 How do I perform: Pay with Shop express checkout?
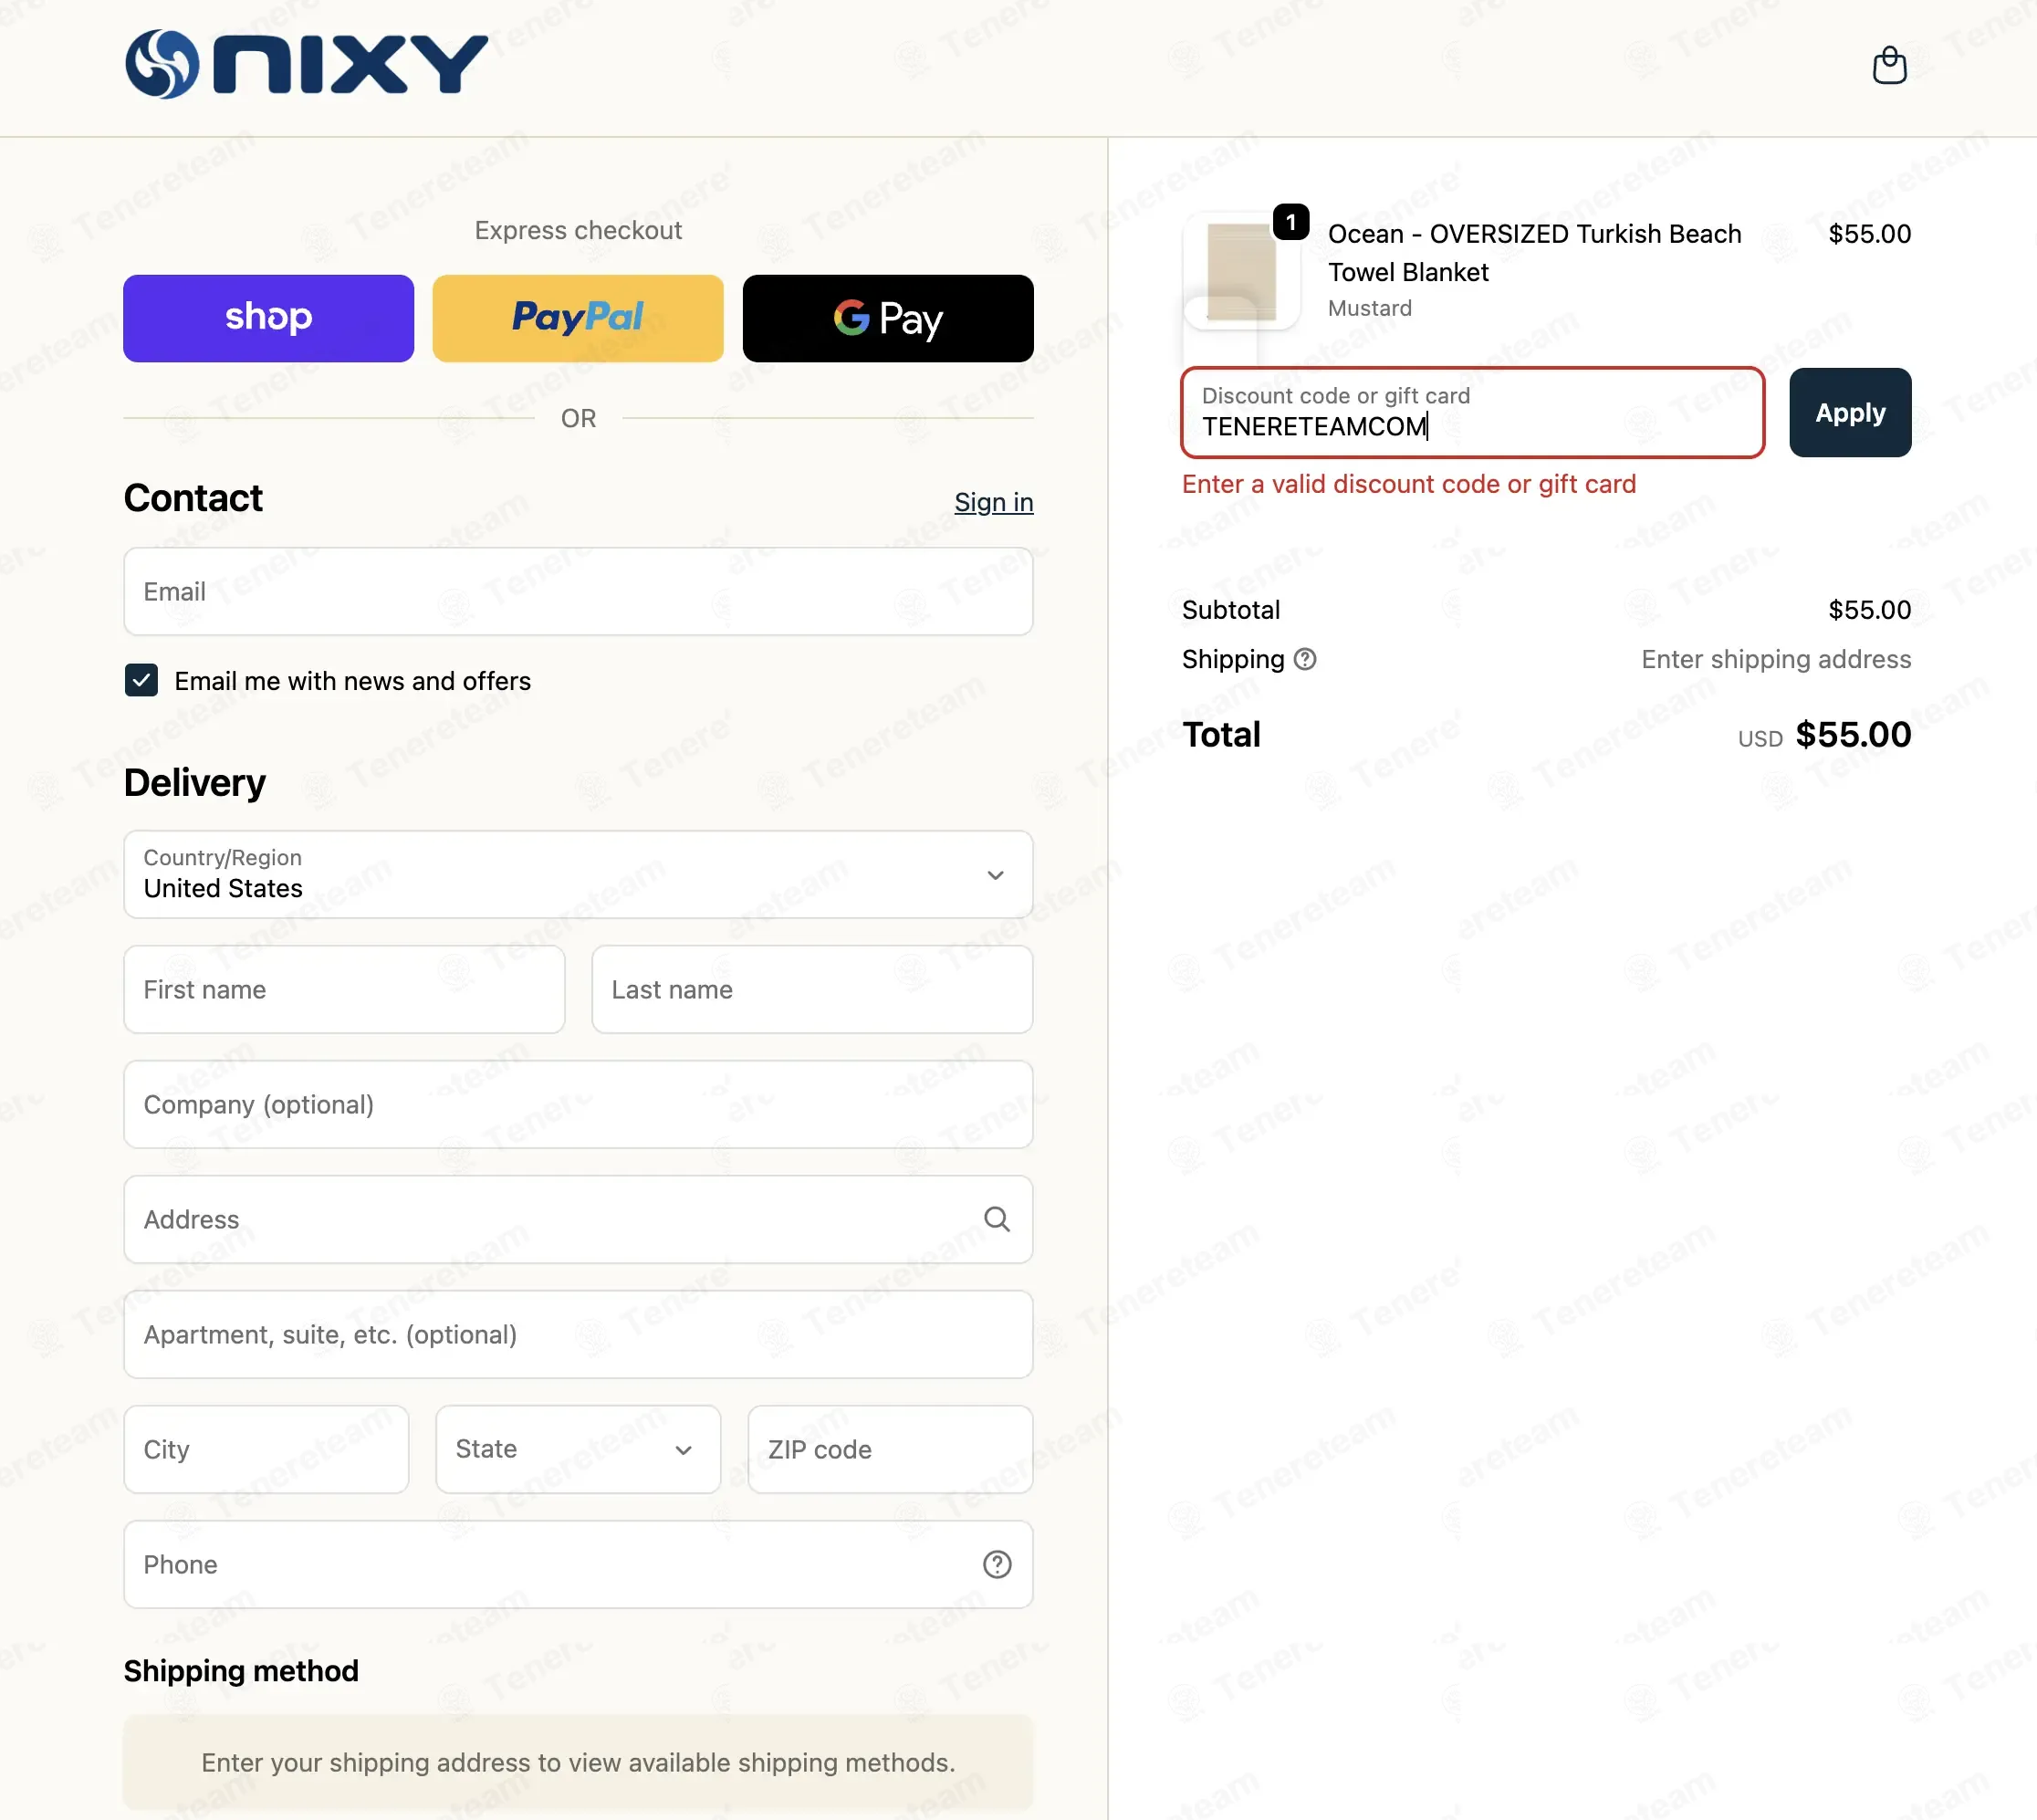[268, 318]
